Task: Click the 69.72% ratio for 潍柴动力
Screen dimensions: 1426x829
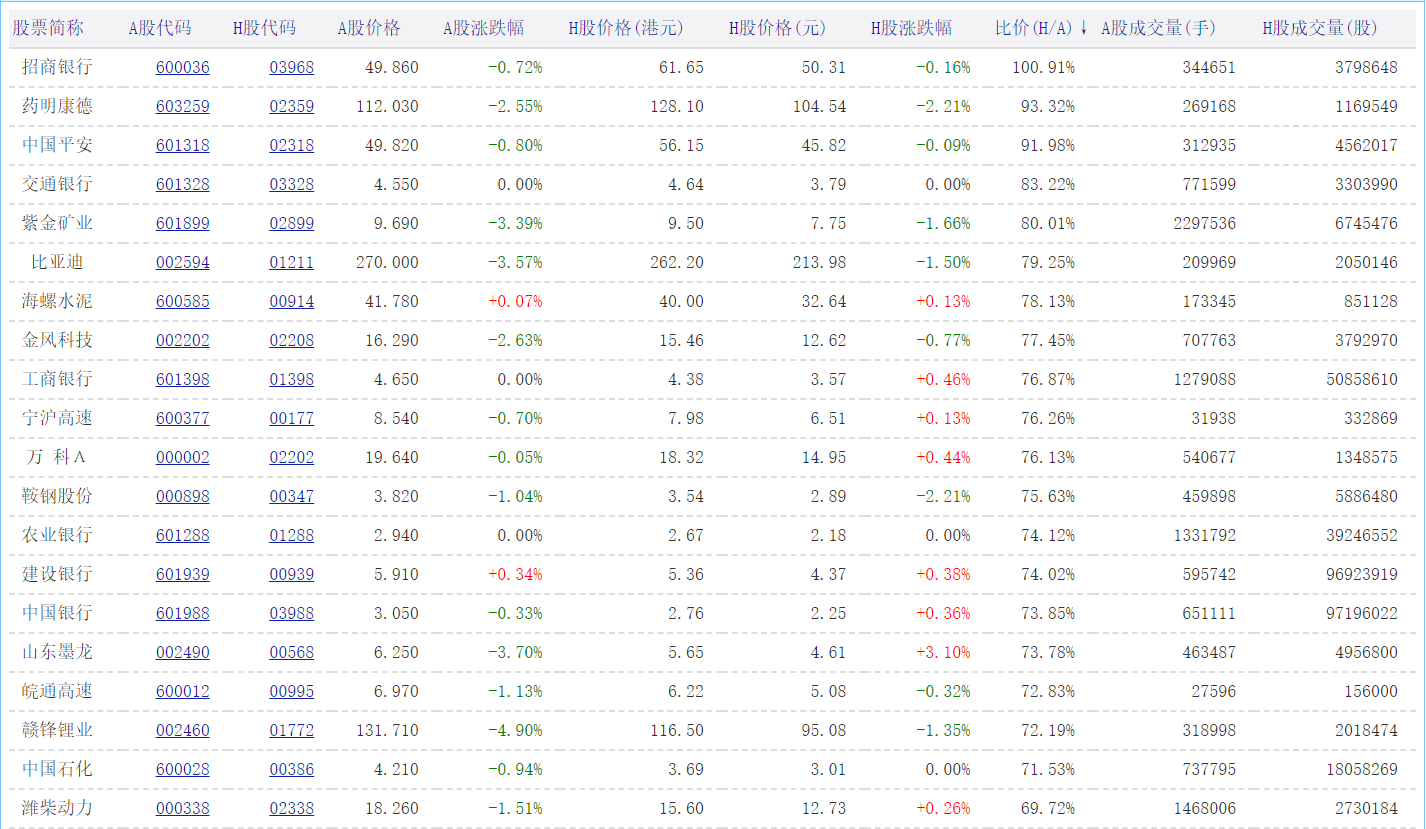Action: pyautogui.click(x=1048, y=808)
